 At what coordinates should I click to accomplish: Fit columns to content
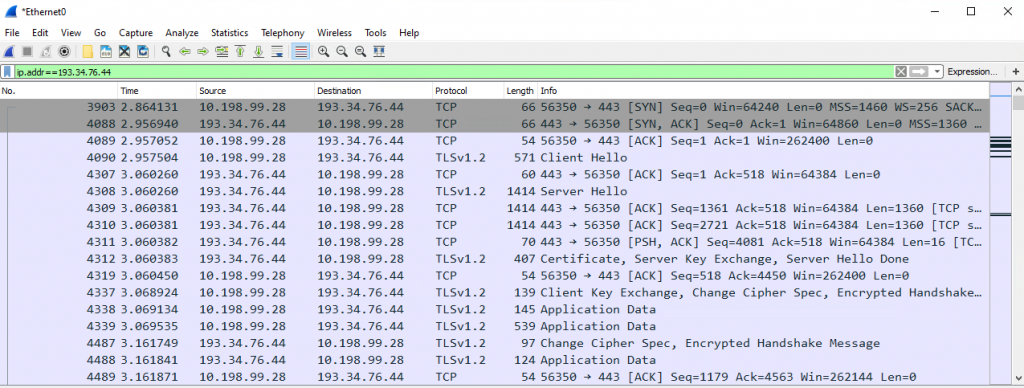[379, 52]
